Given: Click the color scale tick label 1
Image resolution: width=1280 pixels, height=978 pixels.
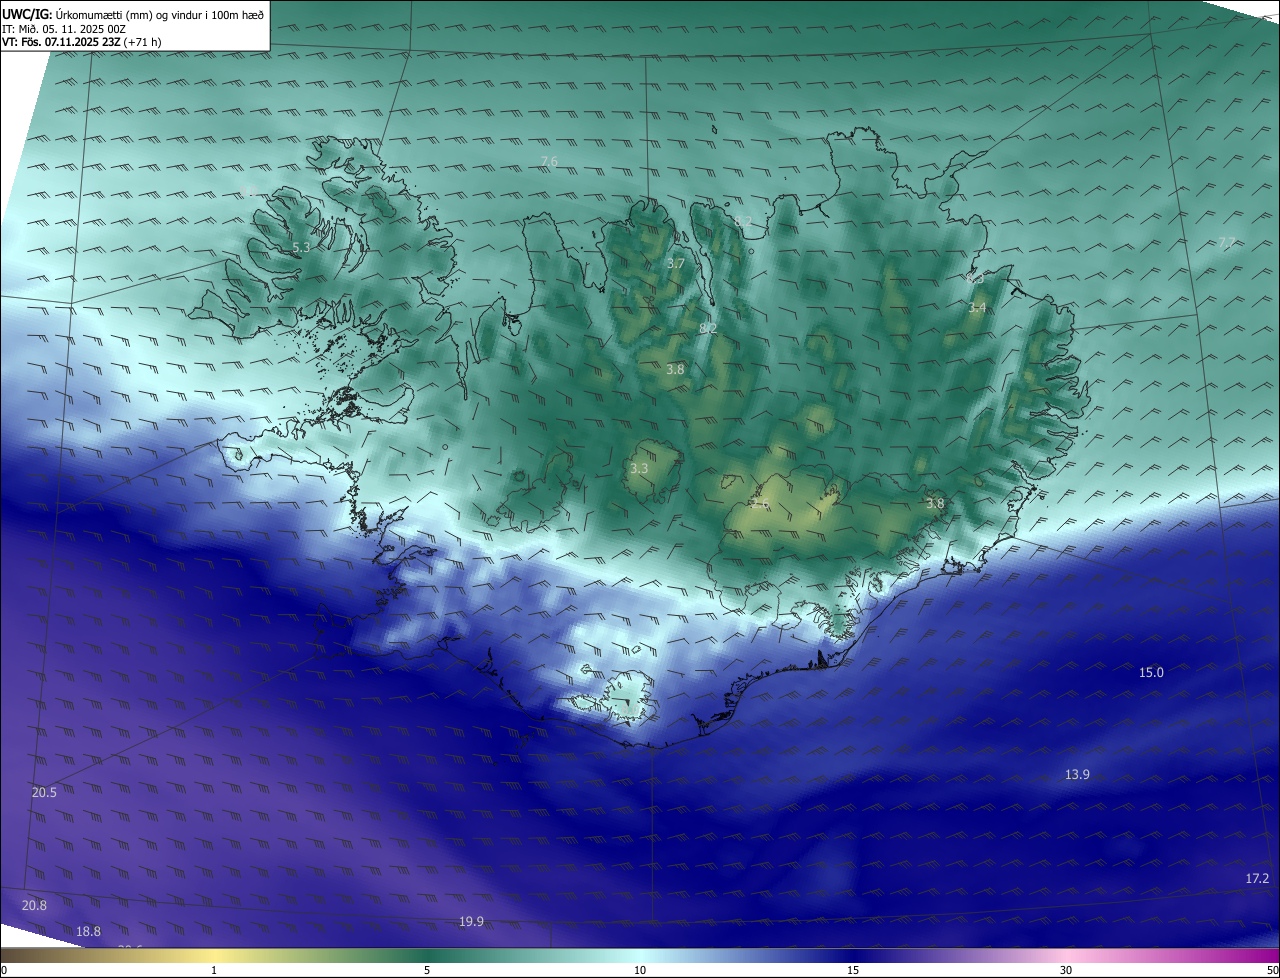Looking at the screenshot, I should click(x=214, y=970).
